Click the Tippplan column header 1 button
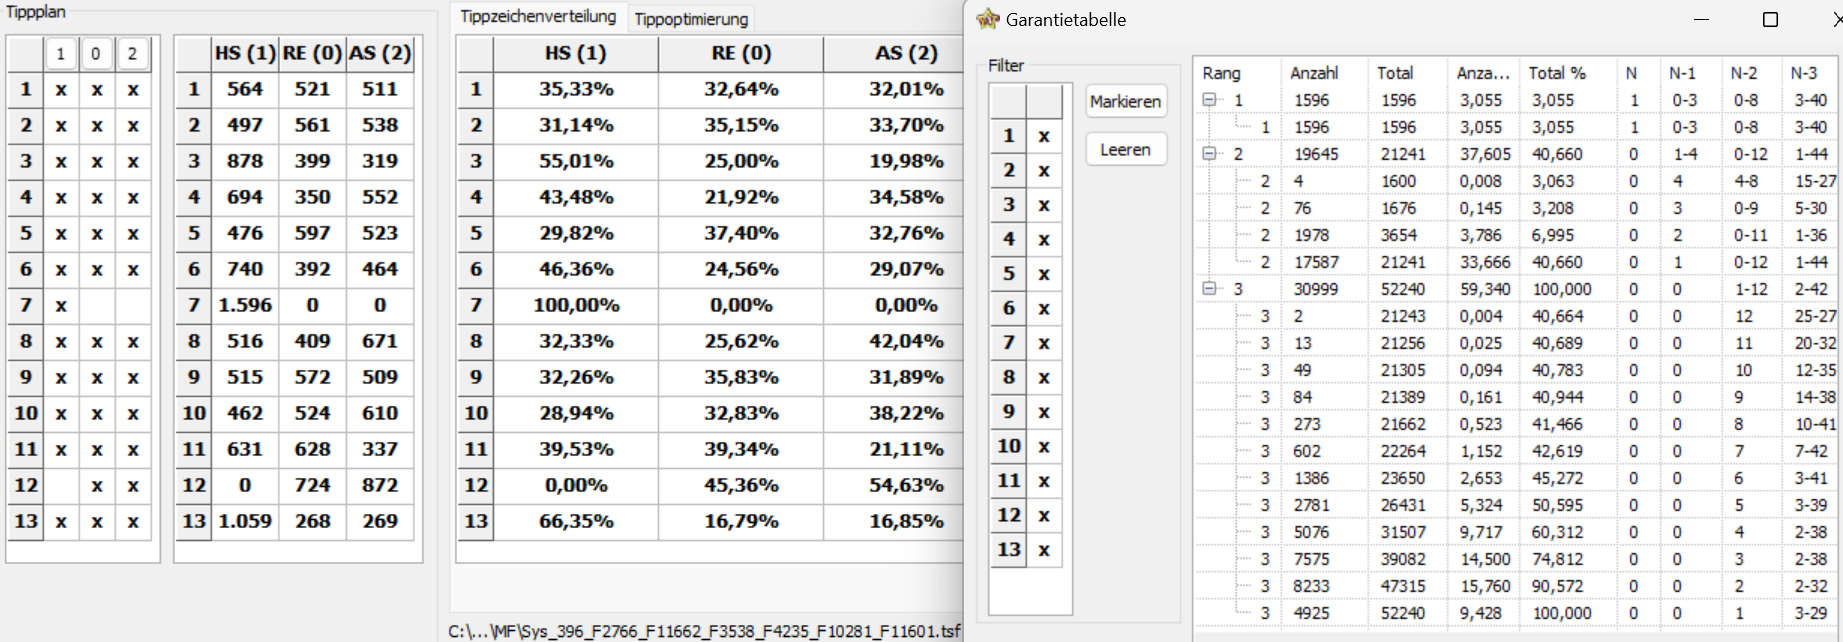Screen dimensions: 1843x642 pos(61,54)
